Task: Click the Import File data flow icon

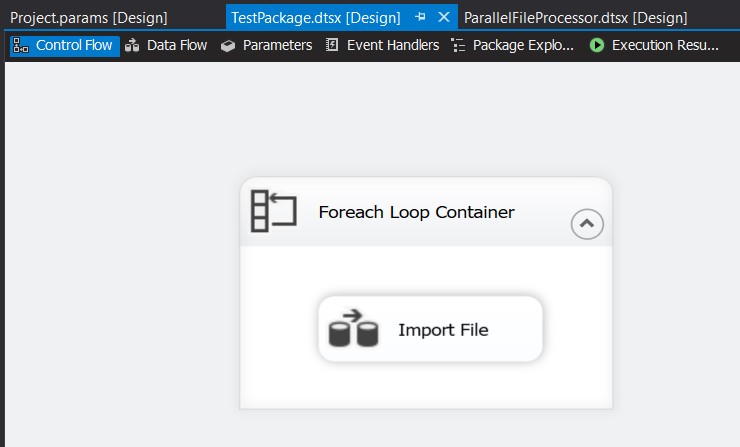Action: (353, 329)
